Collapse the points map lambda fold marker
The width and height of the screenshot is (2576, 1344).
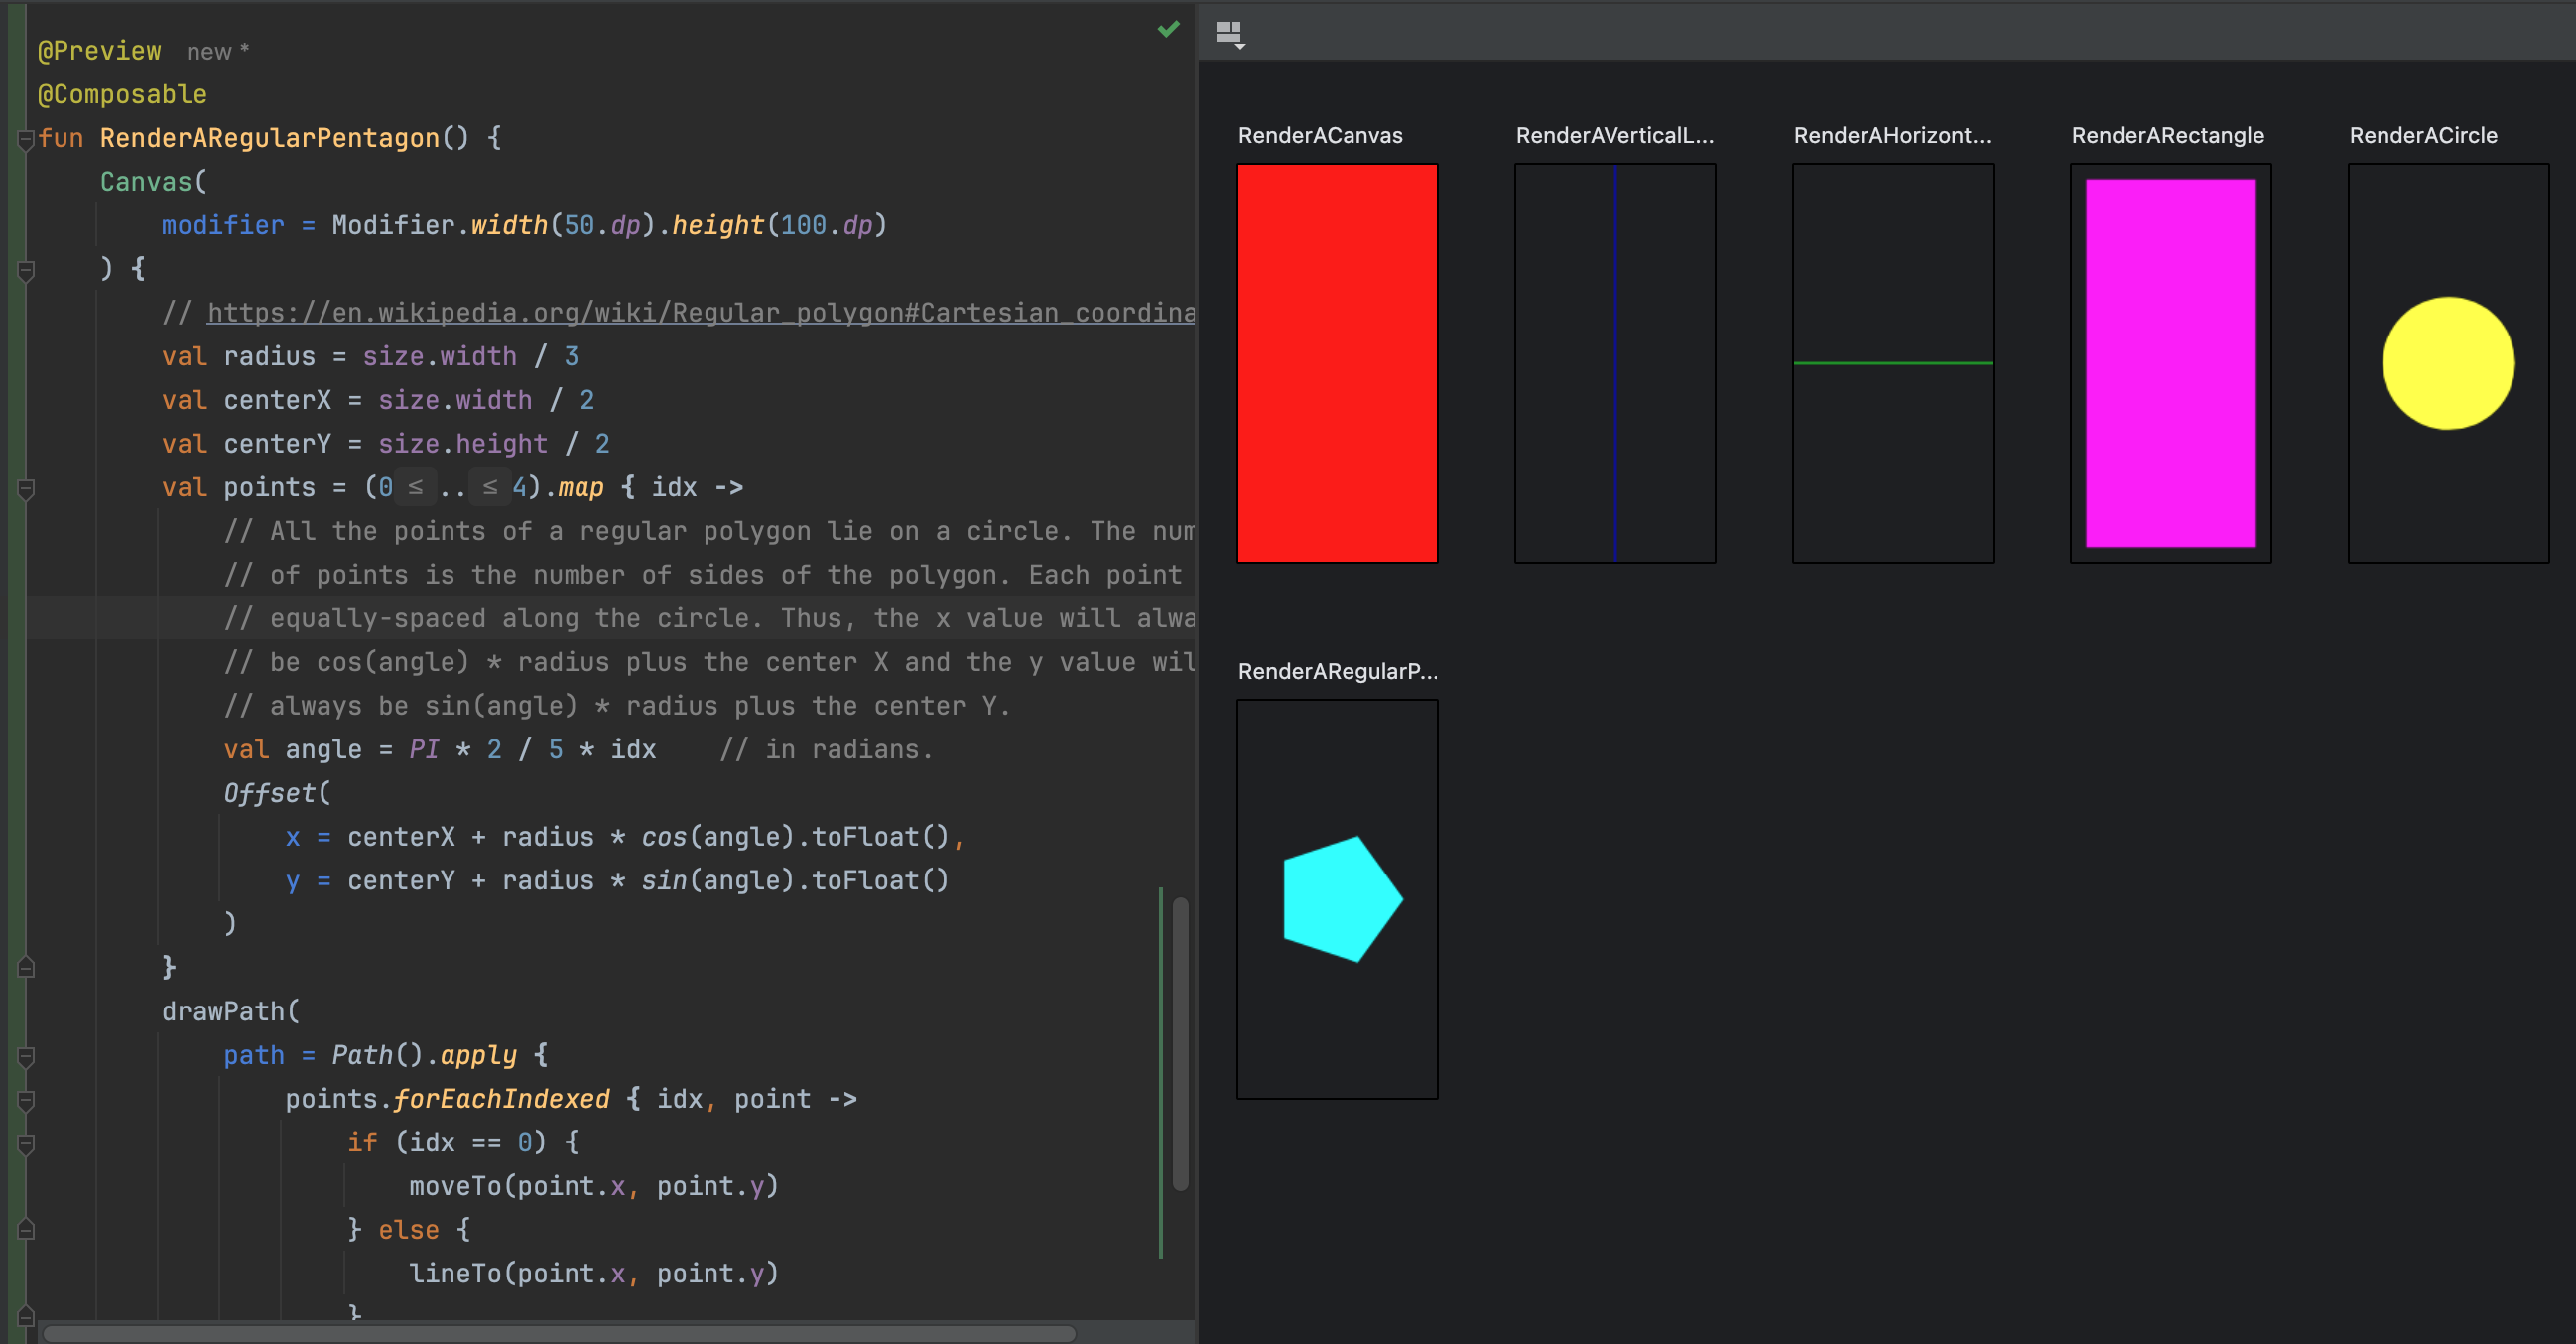[x=26, y=489]
